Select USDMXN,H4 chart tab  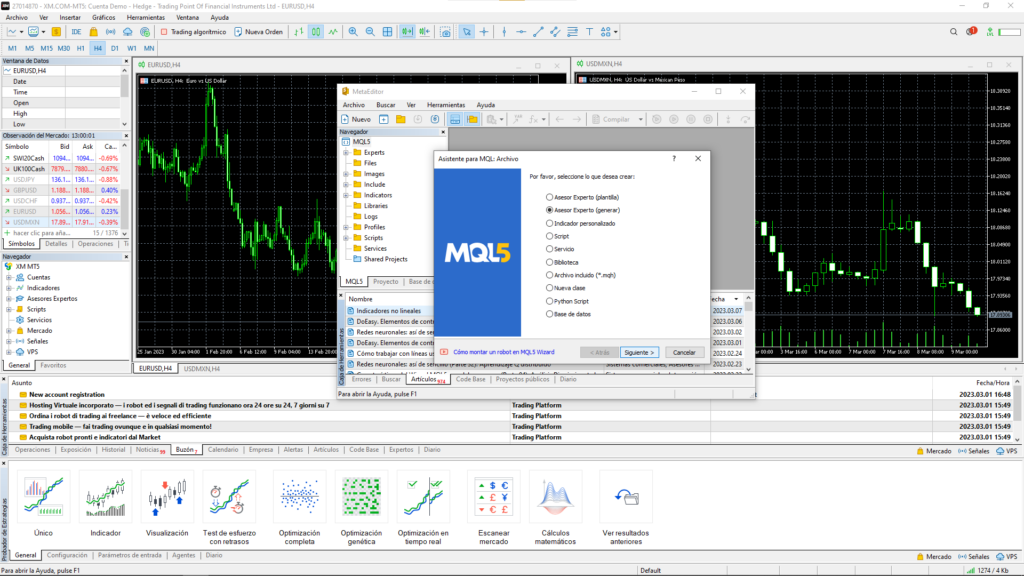(201, 369)
